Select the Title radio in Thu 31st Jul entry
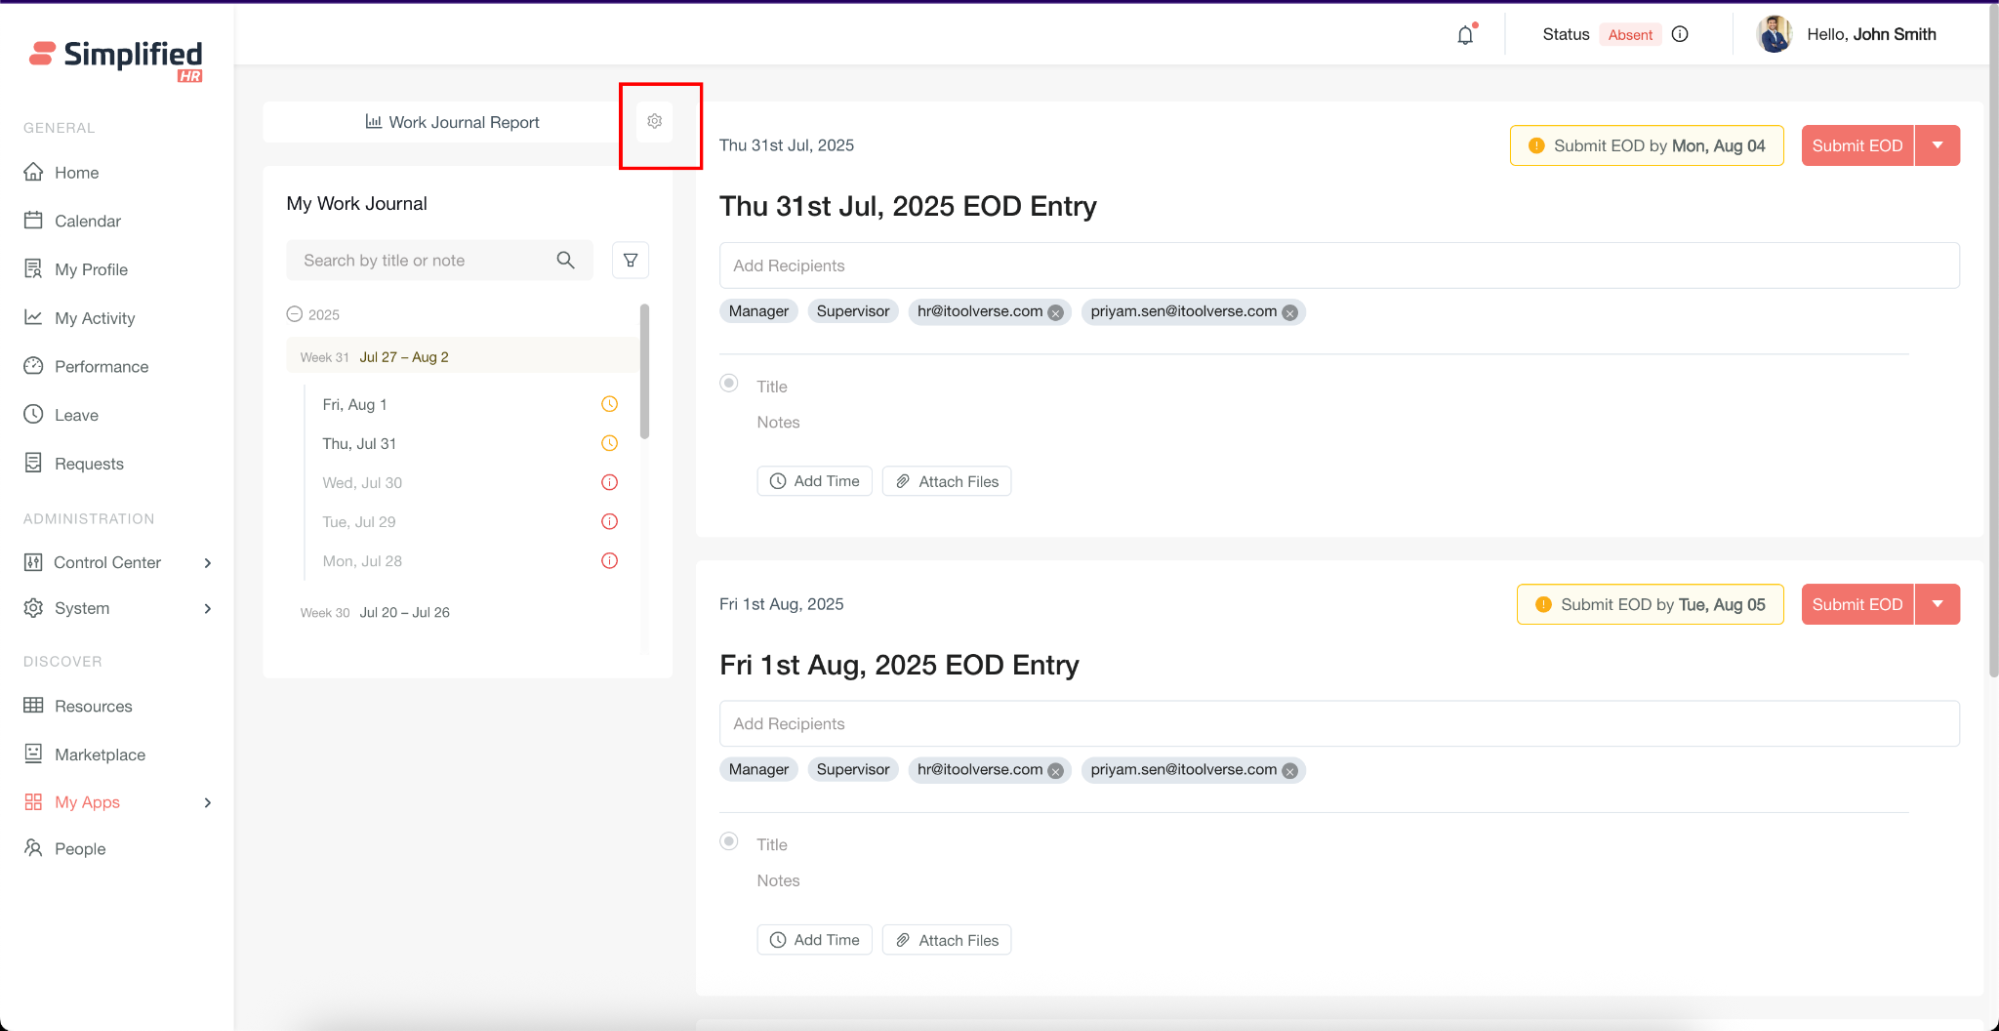Viewport: 1999px width, 1031px height. [729, 383]
